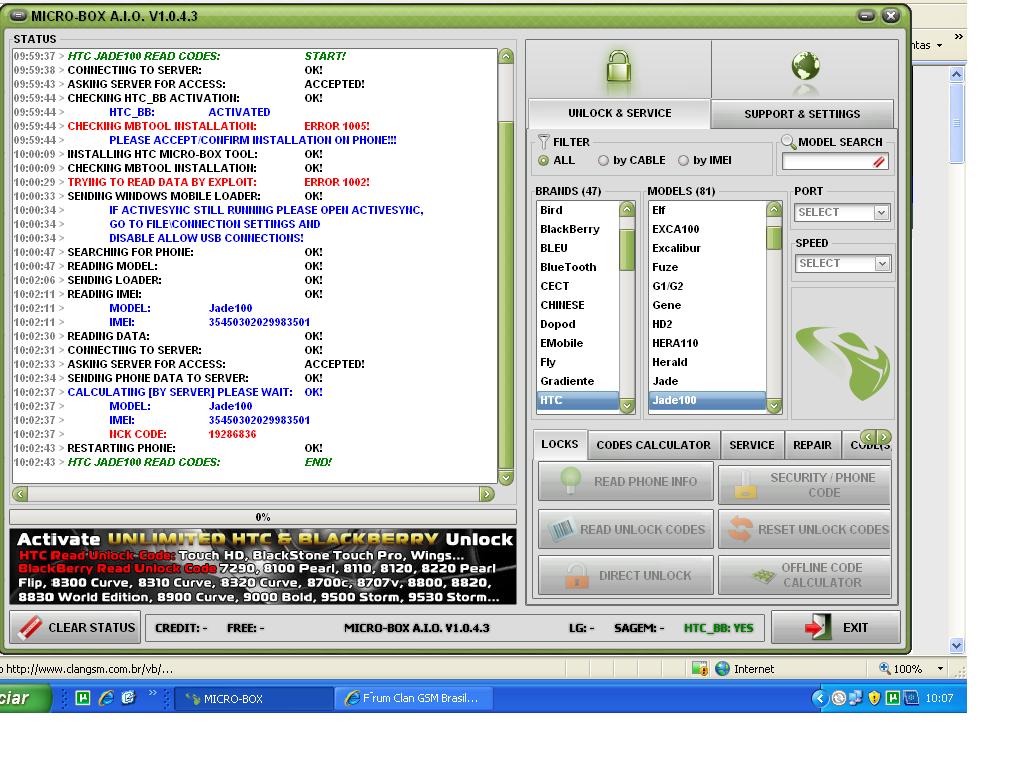Image resolution: width=1024 pixels, height=768 pixels.
Task: Click the status log scroll up arrow
Action: pos(506,56)
